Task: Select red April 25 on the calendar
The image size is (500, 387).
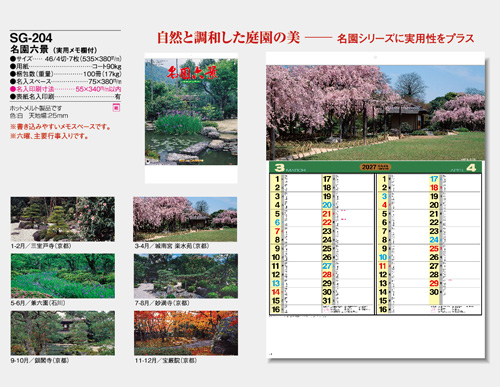Action: point(434,248)
